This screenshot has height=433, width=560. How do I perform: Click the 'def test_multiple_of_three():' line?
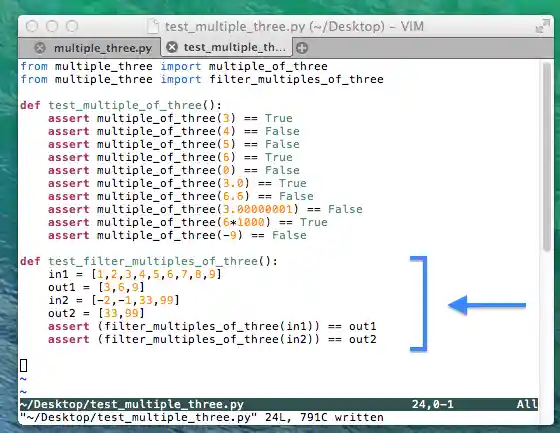point(121,105)
